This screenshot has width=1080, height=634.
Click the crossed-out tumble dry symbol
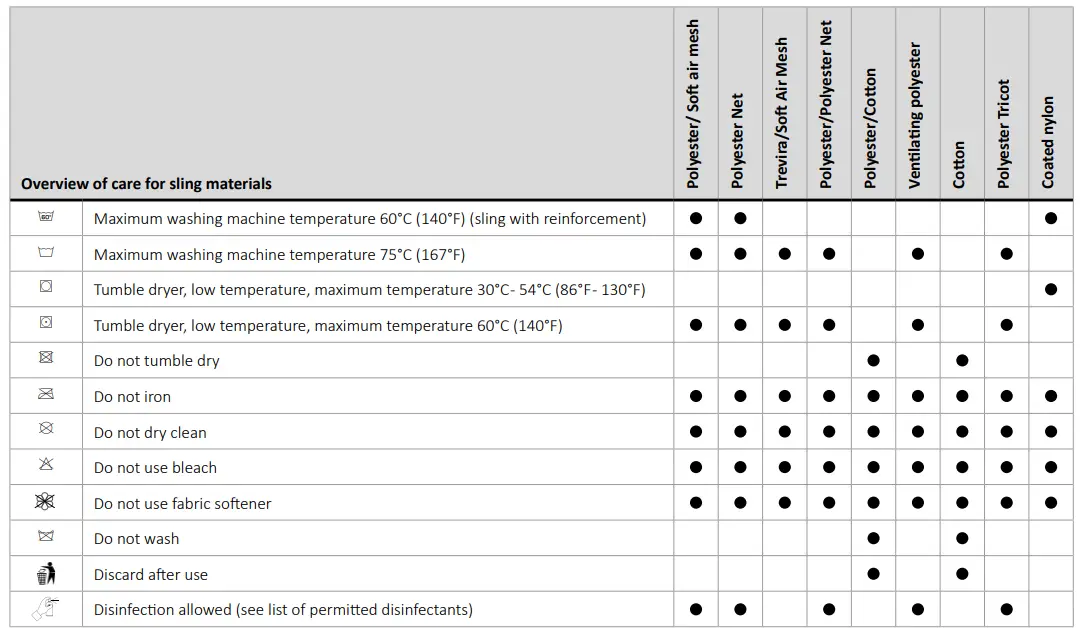tap(46, 359)
